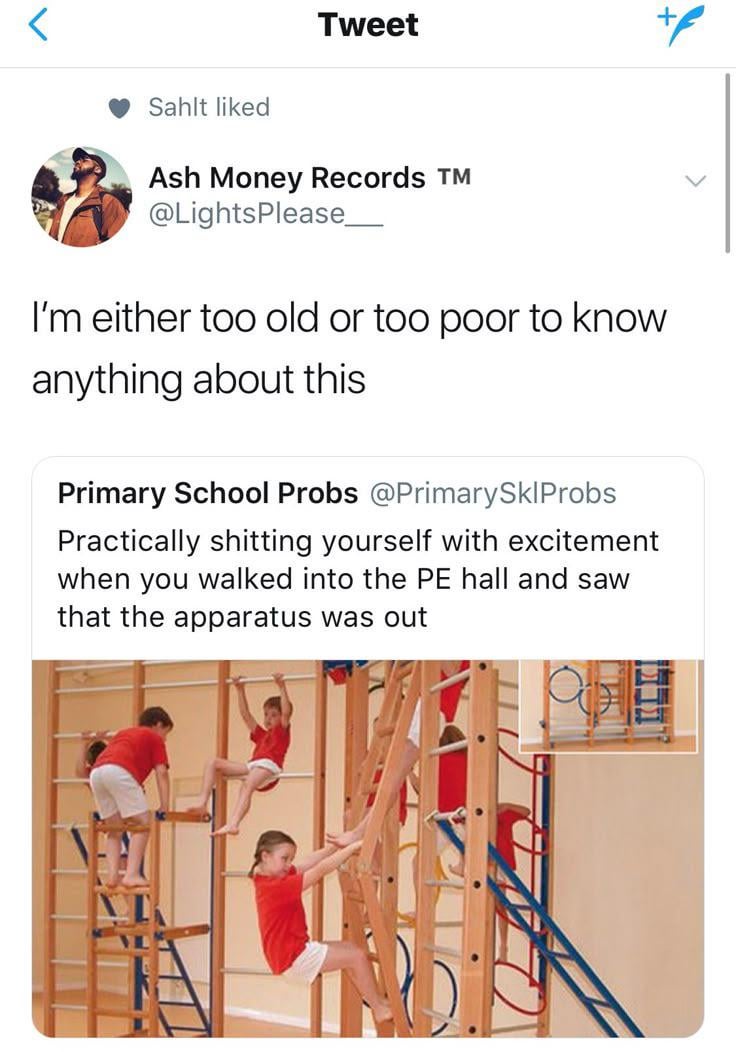Viewport: 736px width, 1052px height.
Task: Click the TM symbol after Records
Action: [x=454, y=177]
